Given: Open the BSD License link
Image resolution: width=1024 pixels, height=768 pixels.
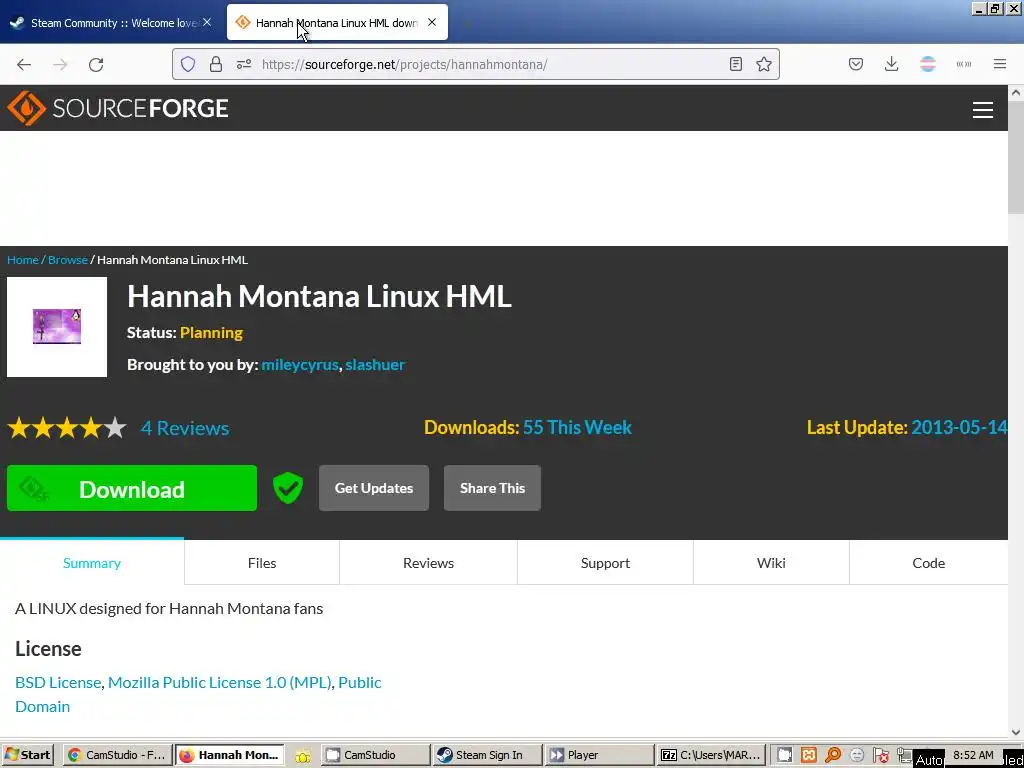Looking at the screenshot, I should click(x=58, y=682).
